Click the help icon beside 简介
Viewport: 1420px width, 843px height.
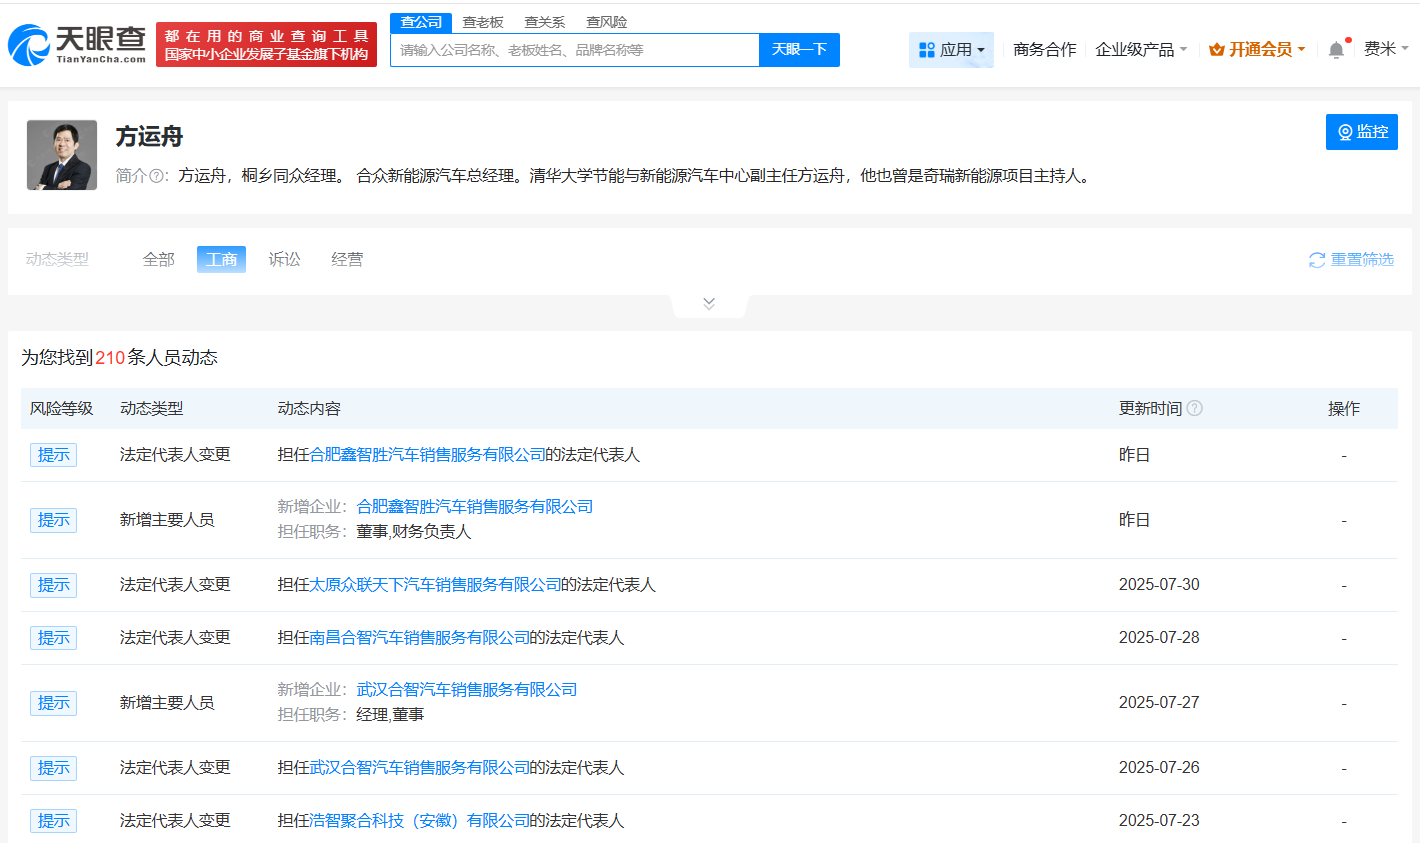(x=157, y=176)
